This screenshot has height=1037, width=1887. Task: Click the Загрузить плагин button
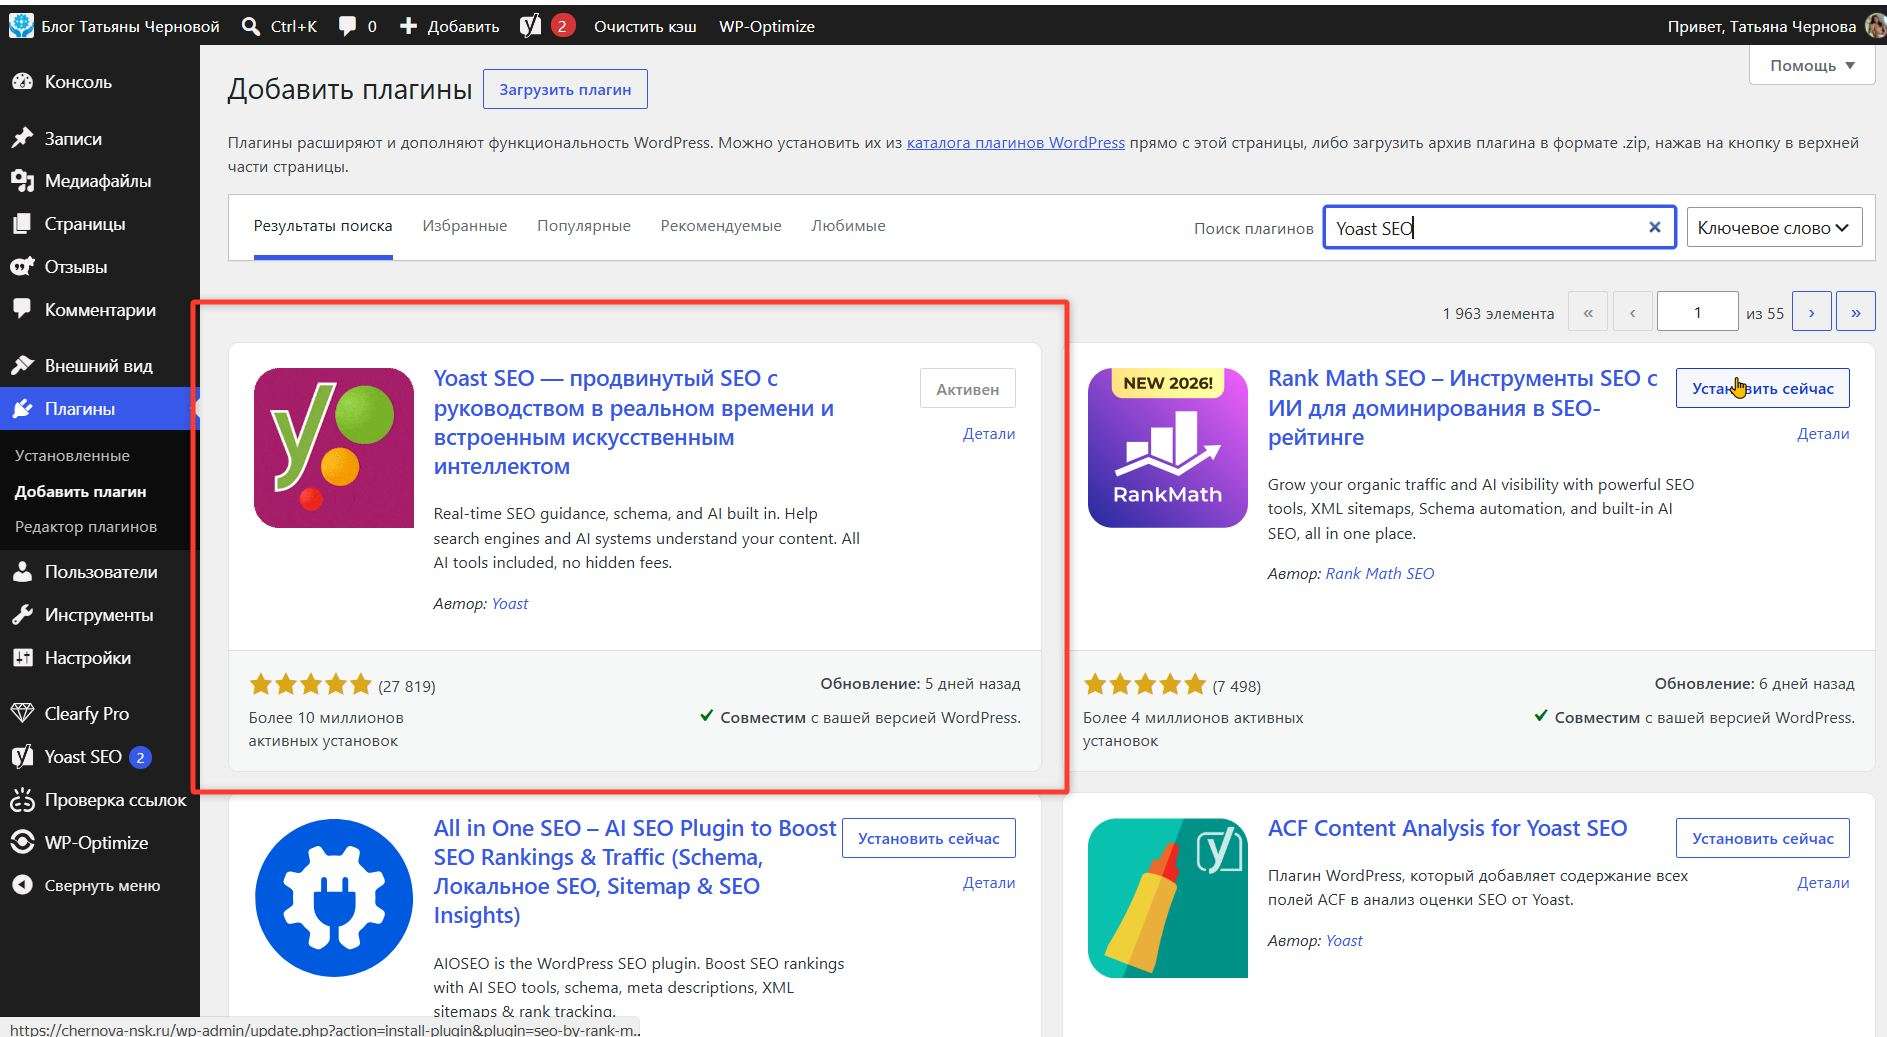[565, 89]
